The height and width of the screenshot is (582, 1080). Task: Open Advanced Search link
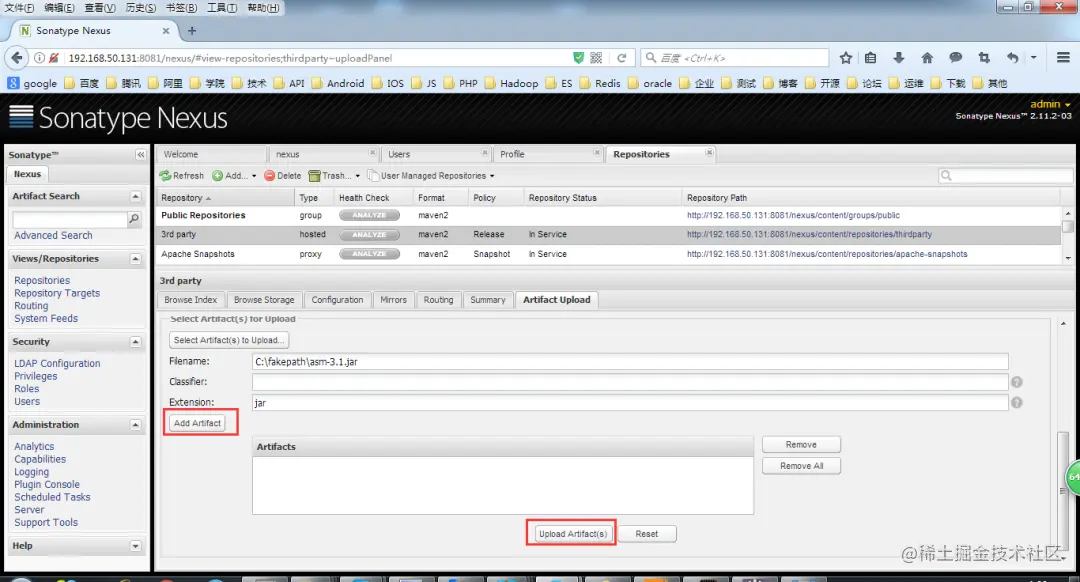click(53, 236)
